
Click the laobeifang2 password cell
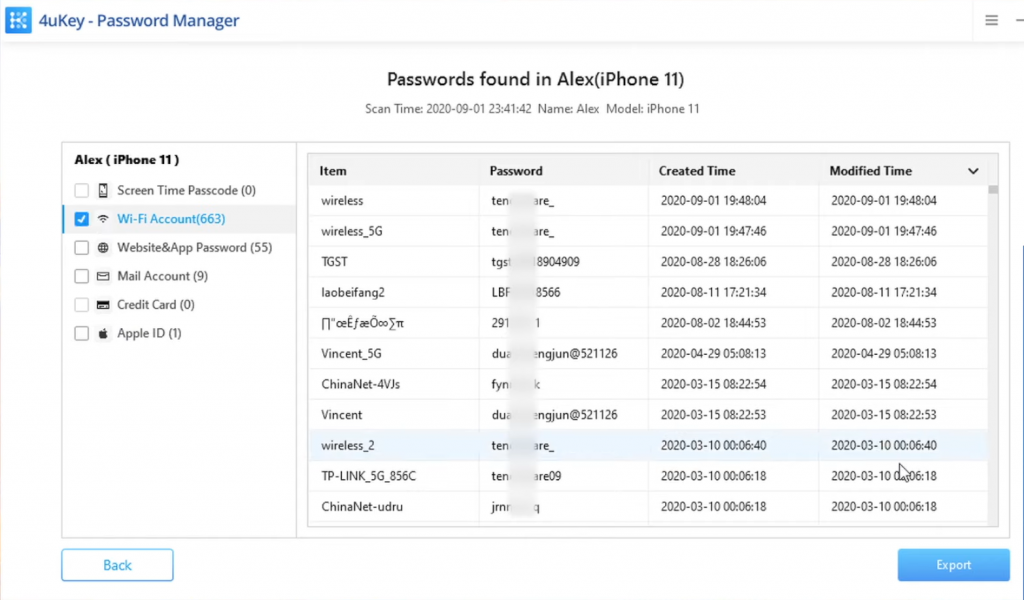click(564, 292)
